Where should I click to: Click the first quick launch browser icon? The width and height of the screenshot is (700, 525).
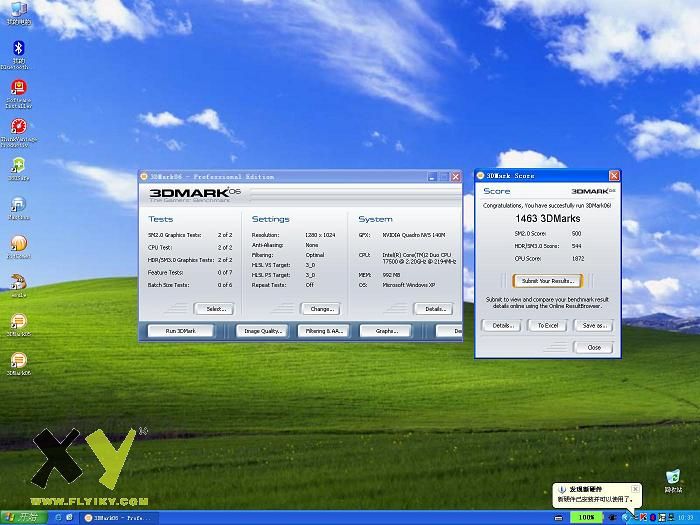tap(58, 517)
